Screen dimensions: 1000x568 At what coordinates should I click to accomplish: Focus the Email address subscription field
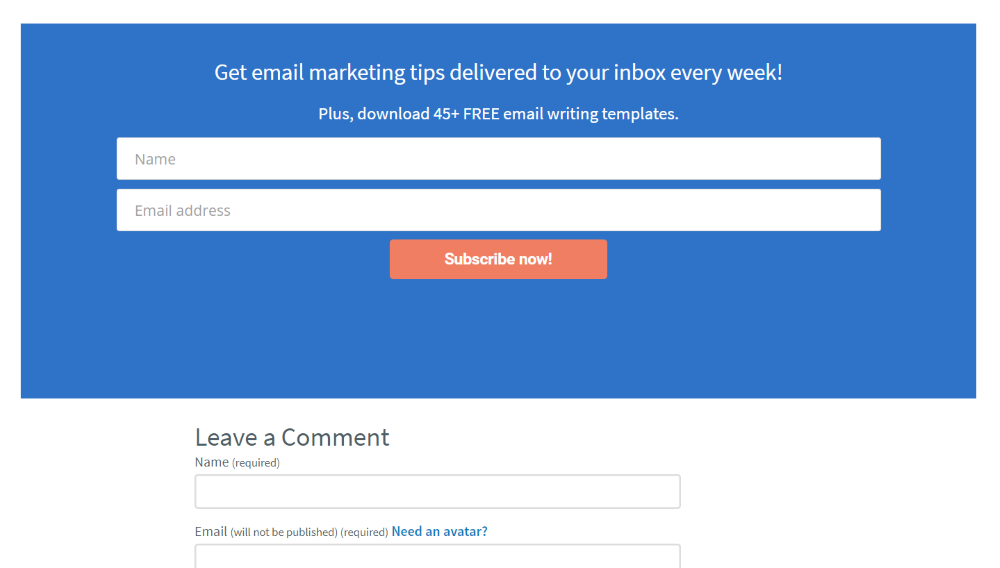(x=498, y=210)
